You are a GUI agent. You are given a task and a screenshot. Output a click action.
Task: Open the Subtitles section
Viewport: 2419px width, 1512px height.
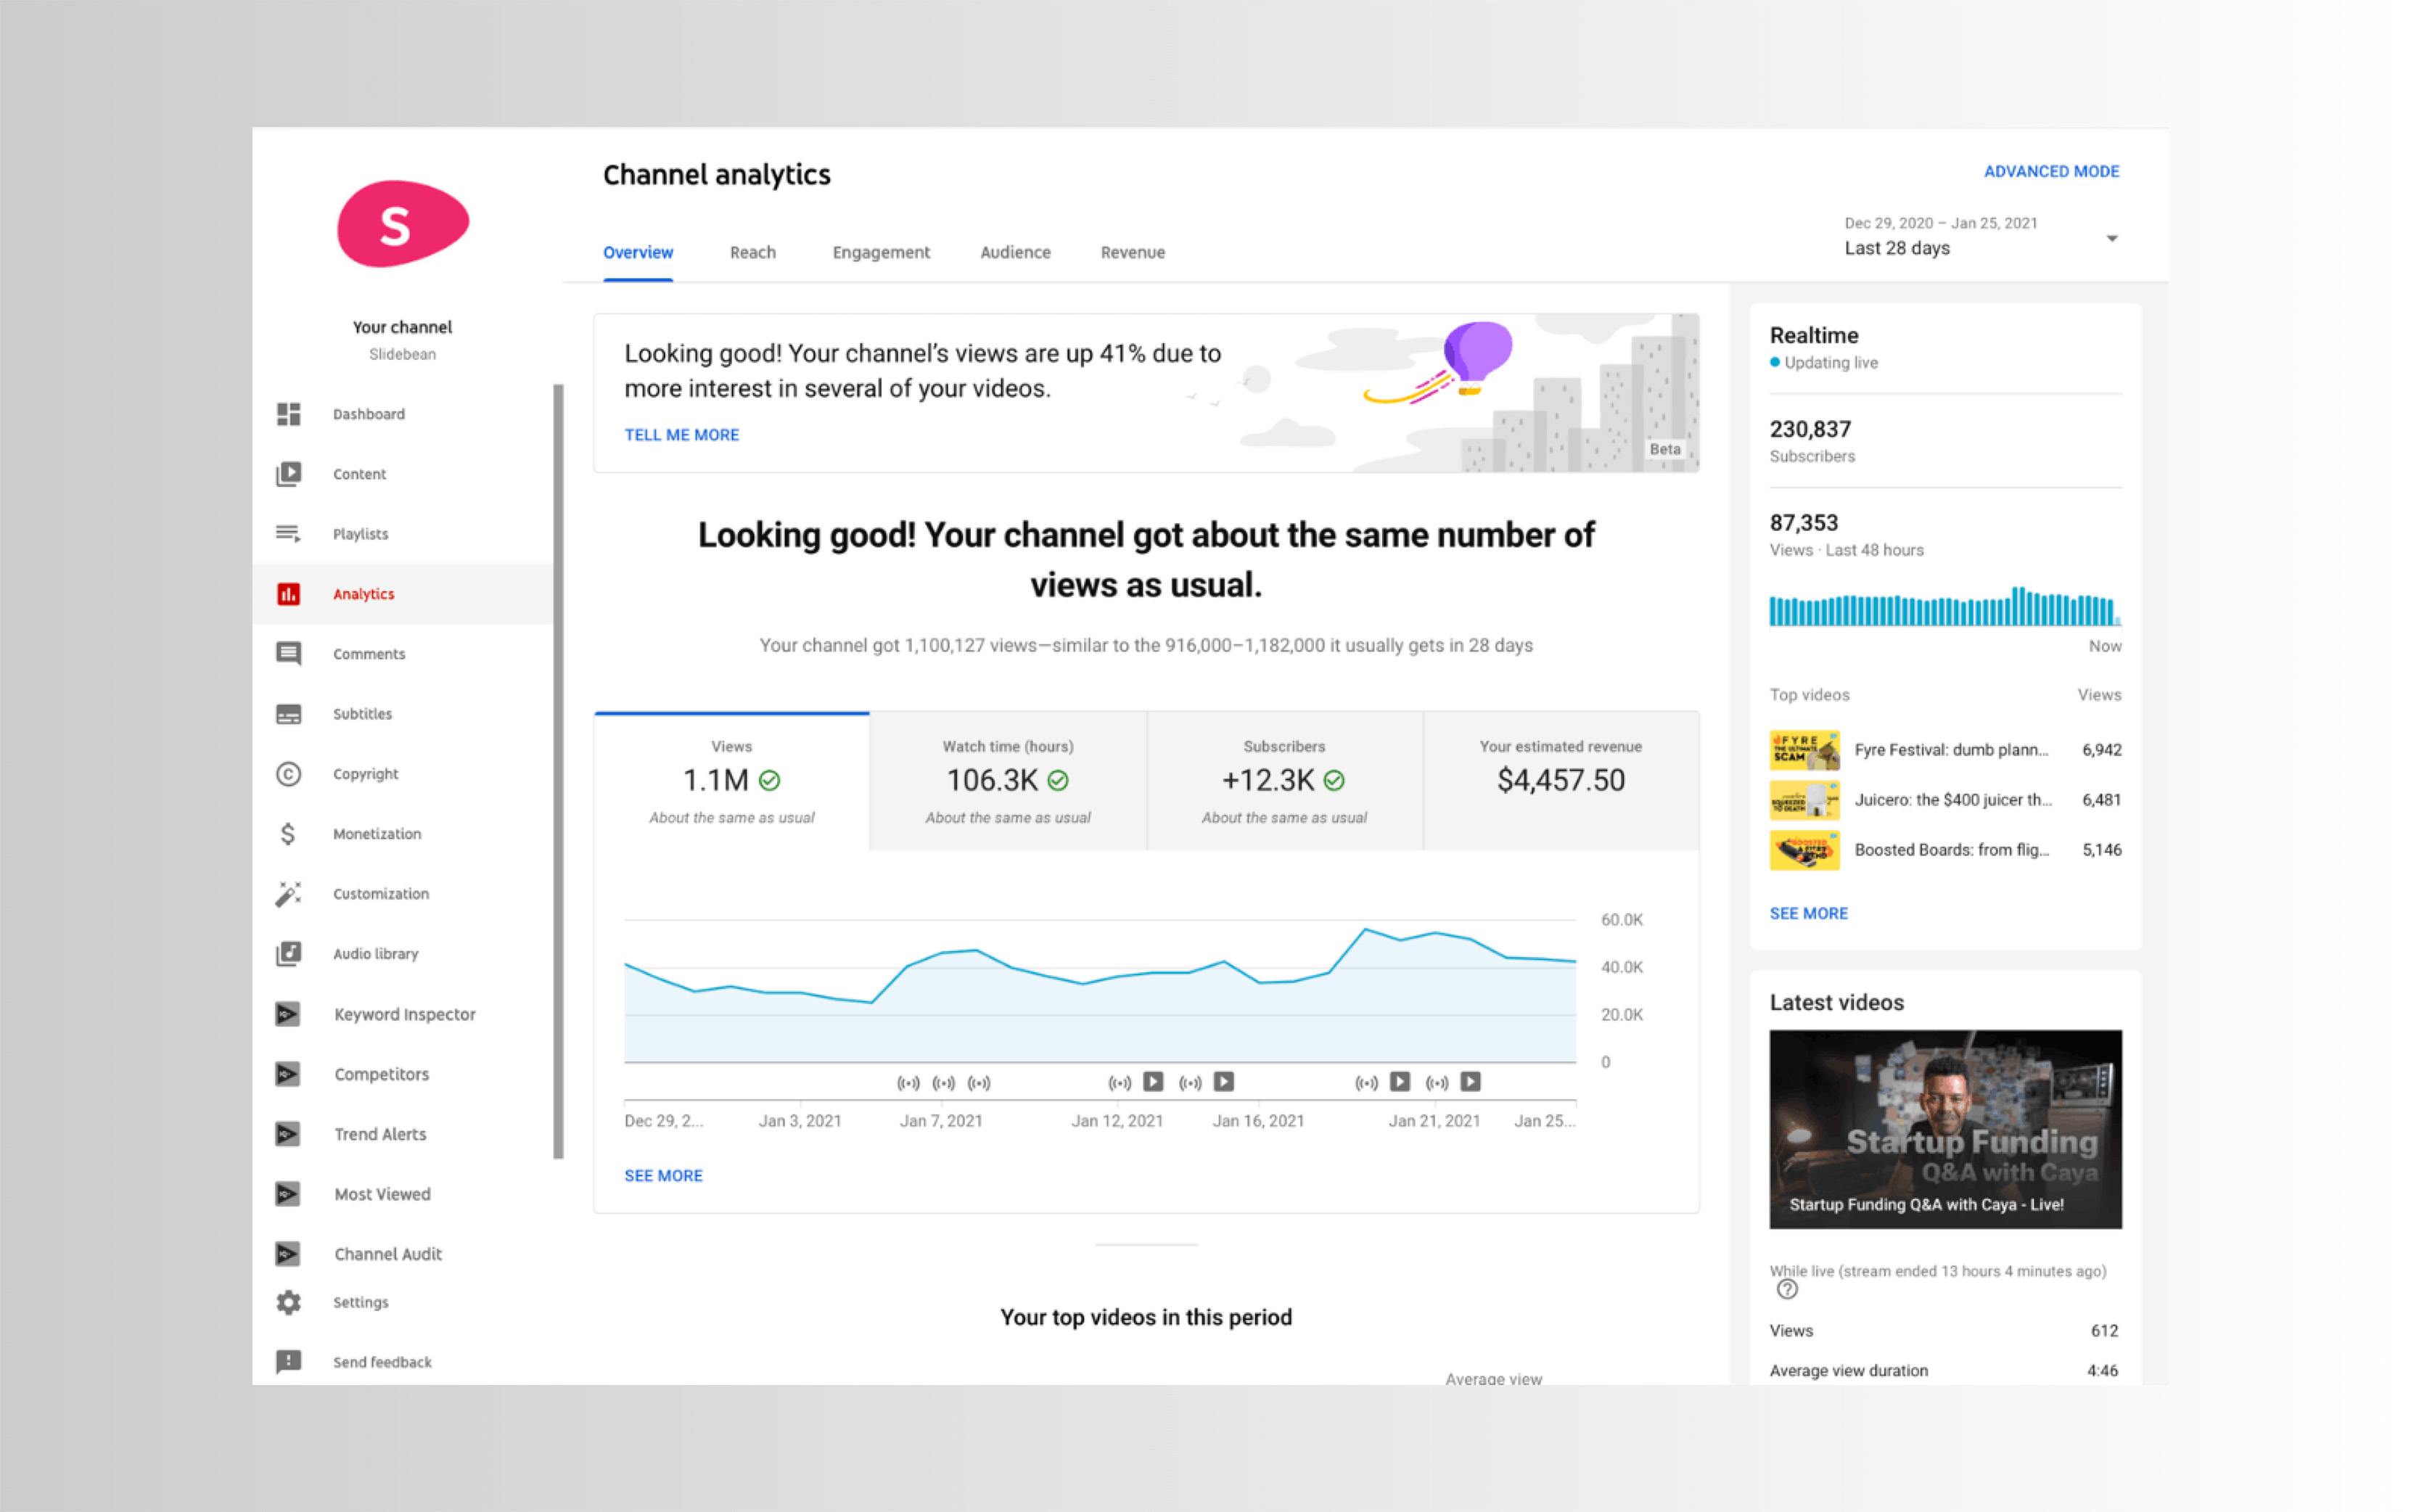(x=361, y=713)
